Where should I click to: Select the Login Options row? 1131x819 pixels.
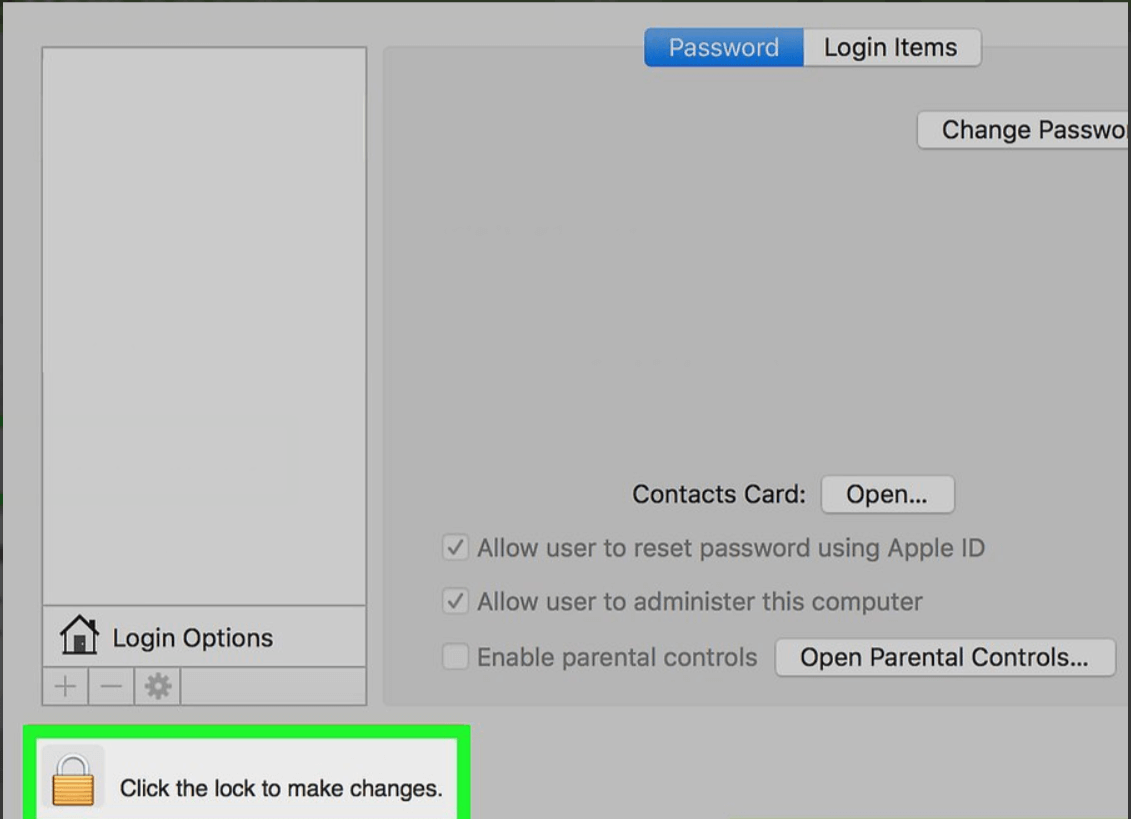pyautogui.click(x=204, y=636)
